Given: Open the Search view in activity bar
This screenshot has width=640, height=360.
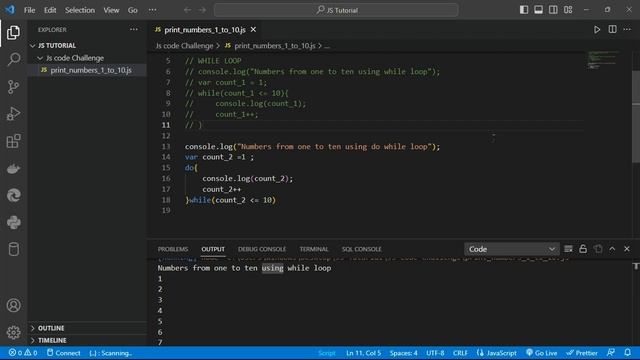Looking at the screenshot, I should click(x=13, y=60).
